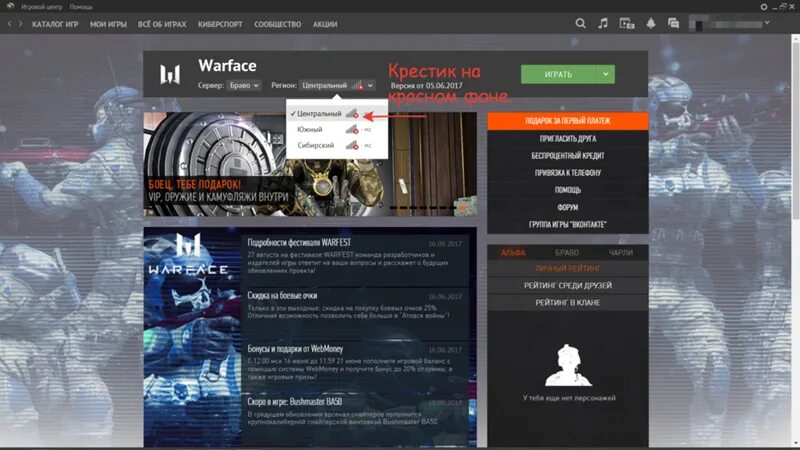Select РЕЙТИНГ В КЛАНЕ
This screenshot has height=450, width=800.
pyautogui.click(x=568, y=303)
